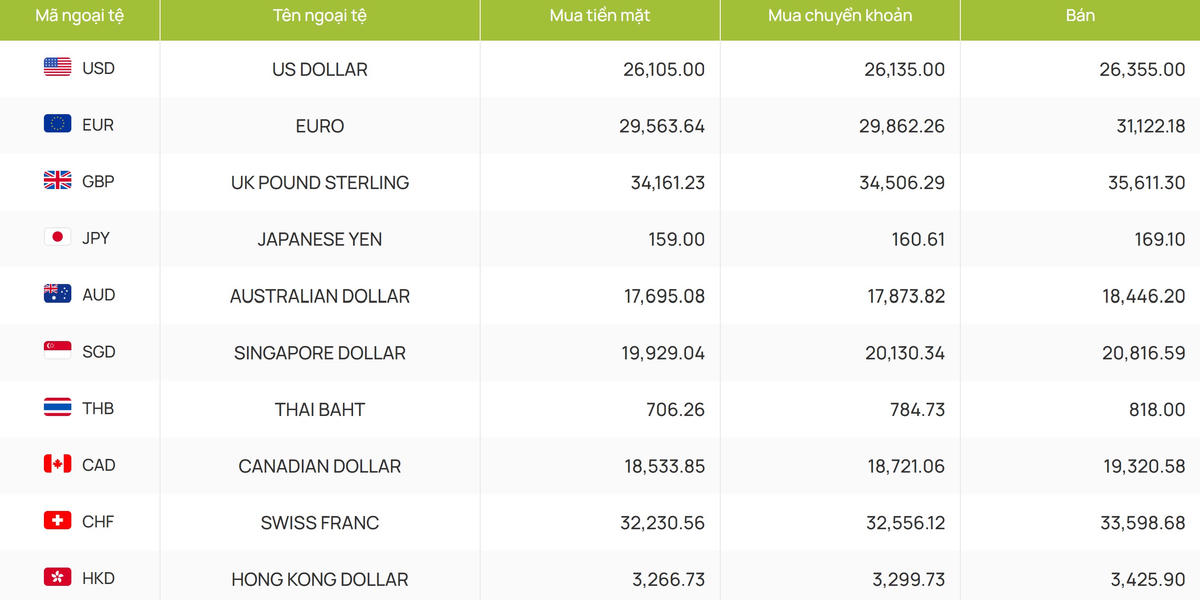Click the UK flag next to GBP
The width and height of the screenshot is (1200, 600).
coord(57,181)
